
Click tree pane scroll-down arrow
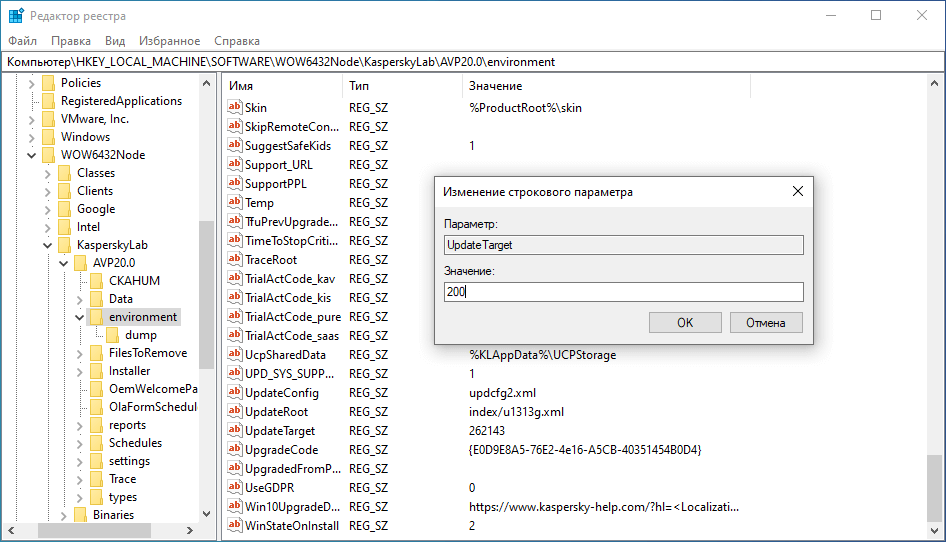point(206,514)
